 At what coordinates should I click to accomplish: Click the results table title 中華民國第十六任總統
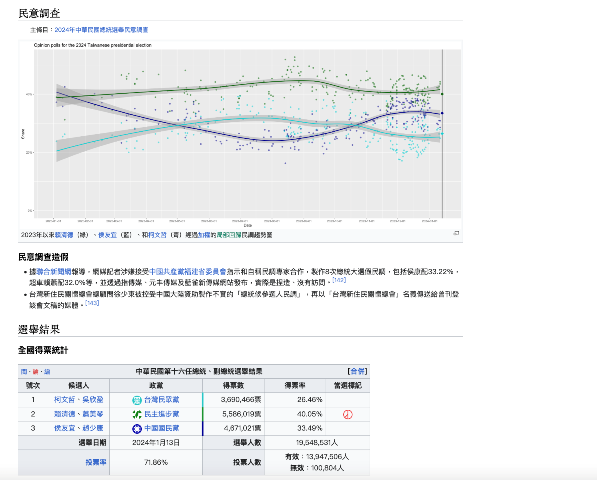pyautogui.click(x=199, y=371)
